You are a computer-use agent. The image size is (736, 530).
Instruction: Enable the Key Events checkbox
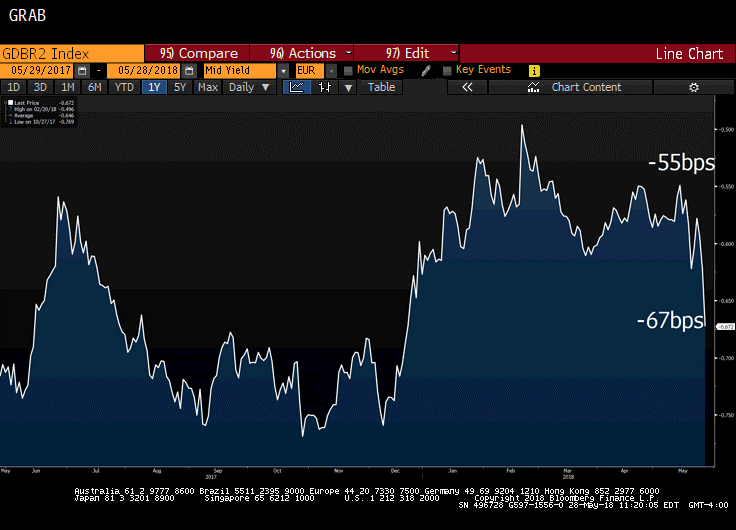point(447,71)
